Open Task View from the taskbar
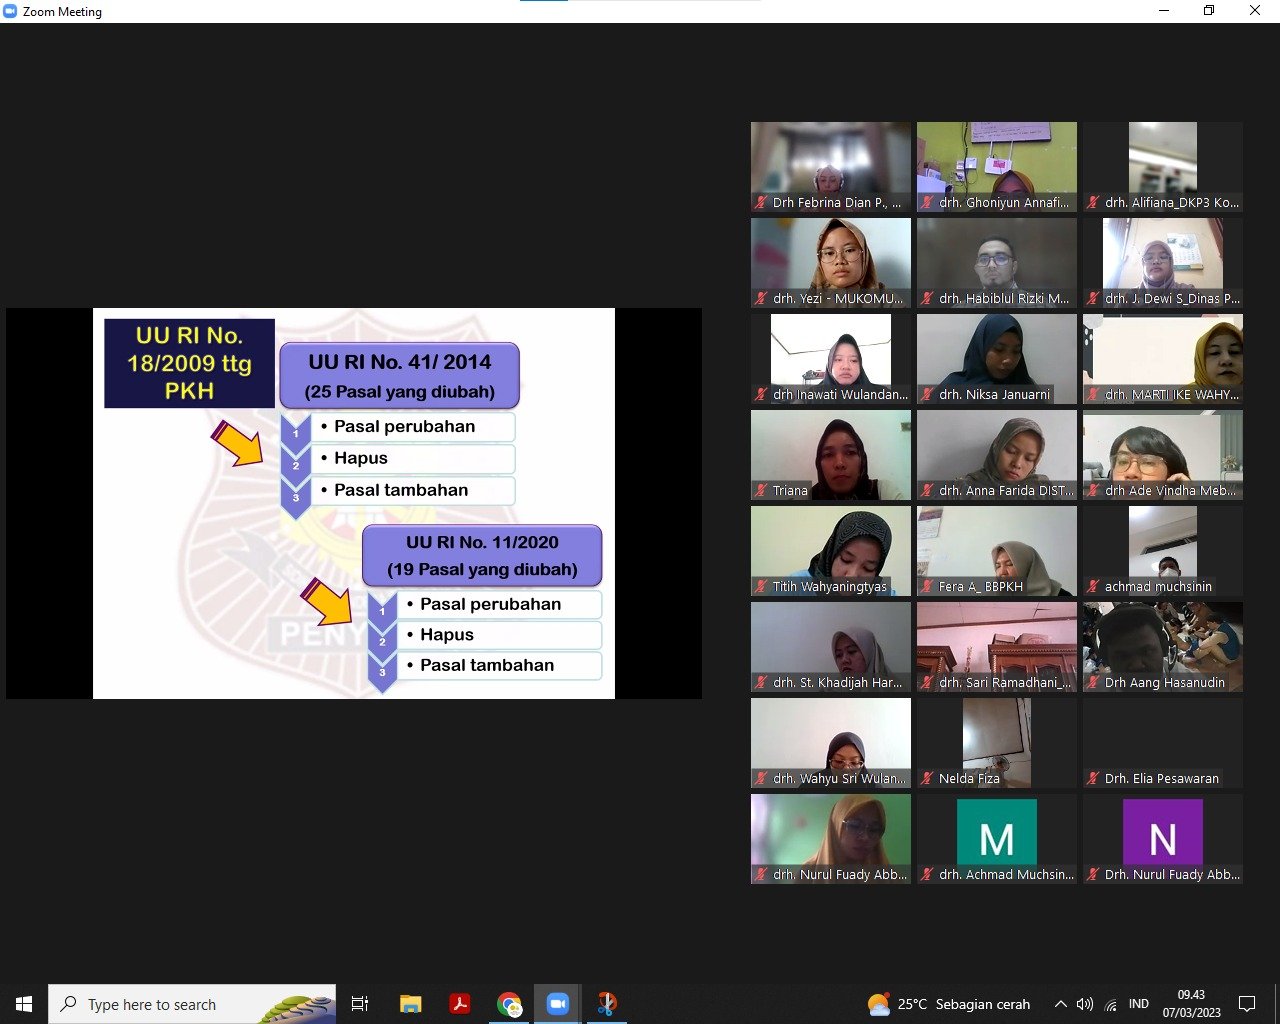This screenshot has height=1024, width=1280. (x=360, y=1004)
